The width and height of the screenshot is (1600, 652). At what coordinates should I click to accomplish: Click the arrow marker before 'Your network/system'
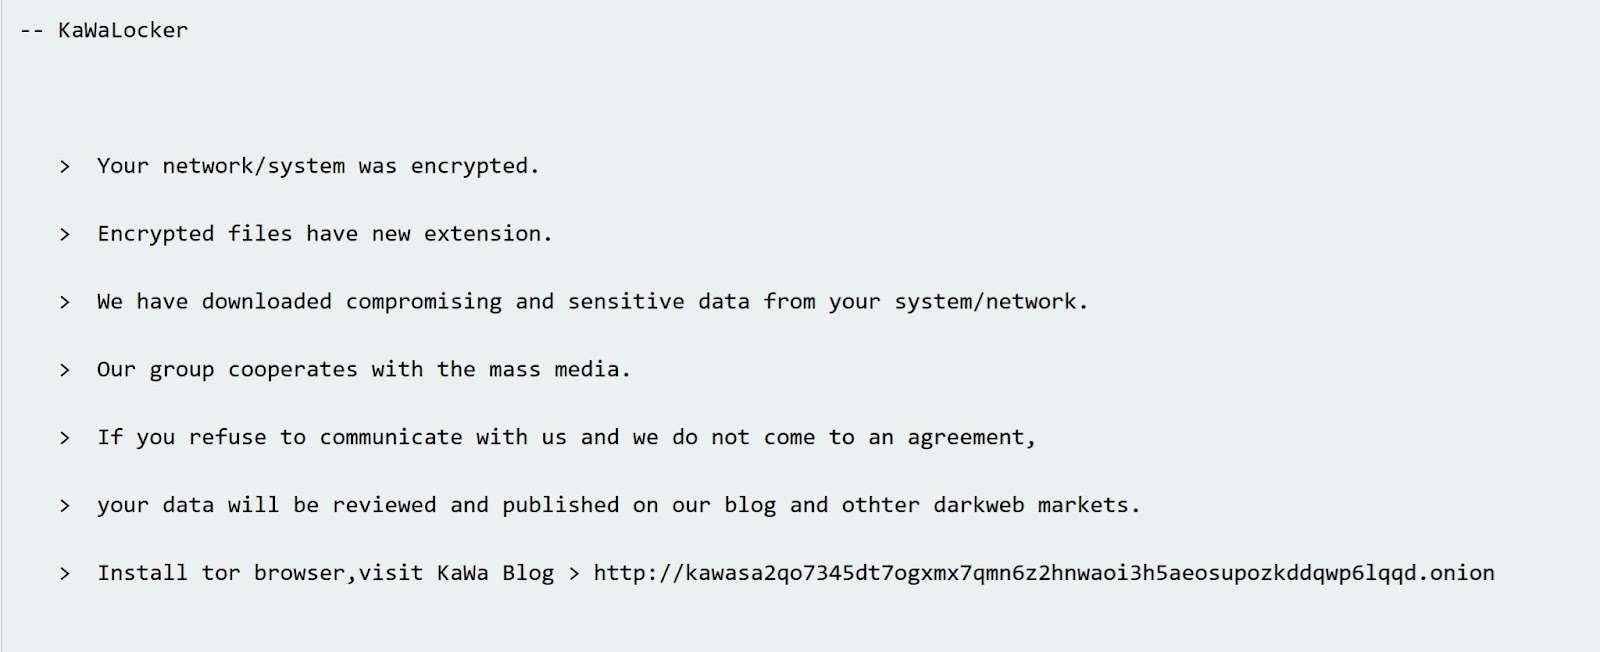(x=65, y=167)
